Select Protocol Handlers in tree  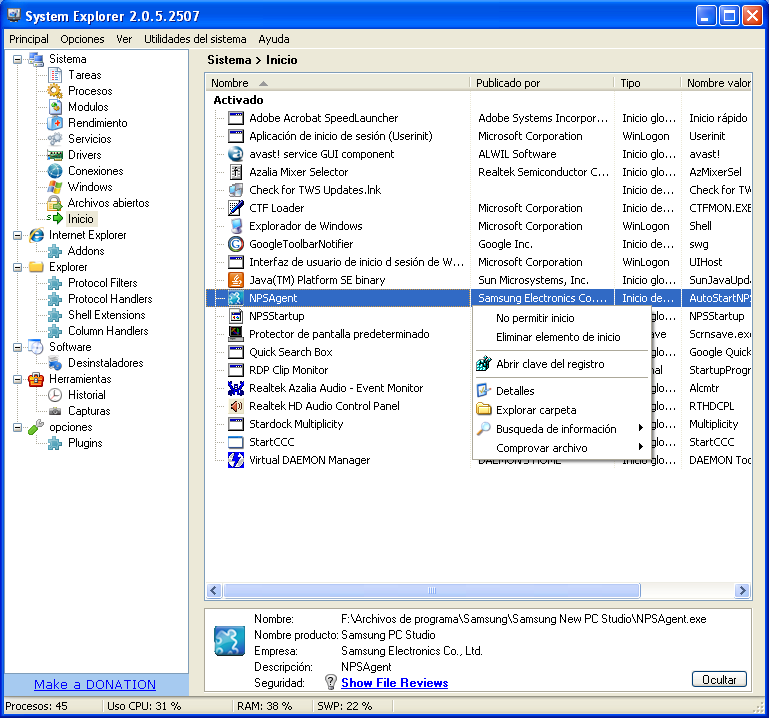pyautogui.click(x=110, y=299)
